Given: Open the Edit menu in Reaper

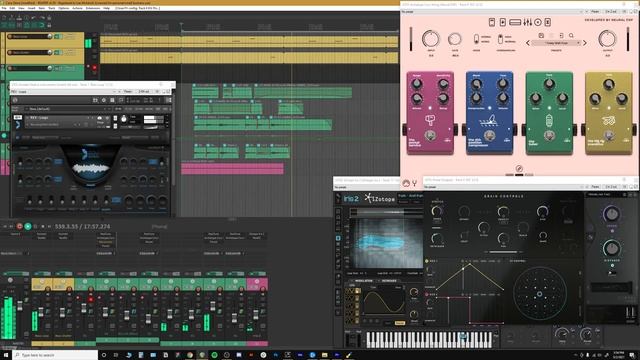Looking at the screenshot, I should [x=12, y=8].
